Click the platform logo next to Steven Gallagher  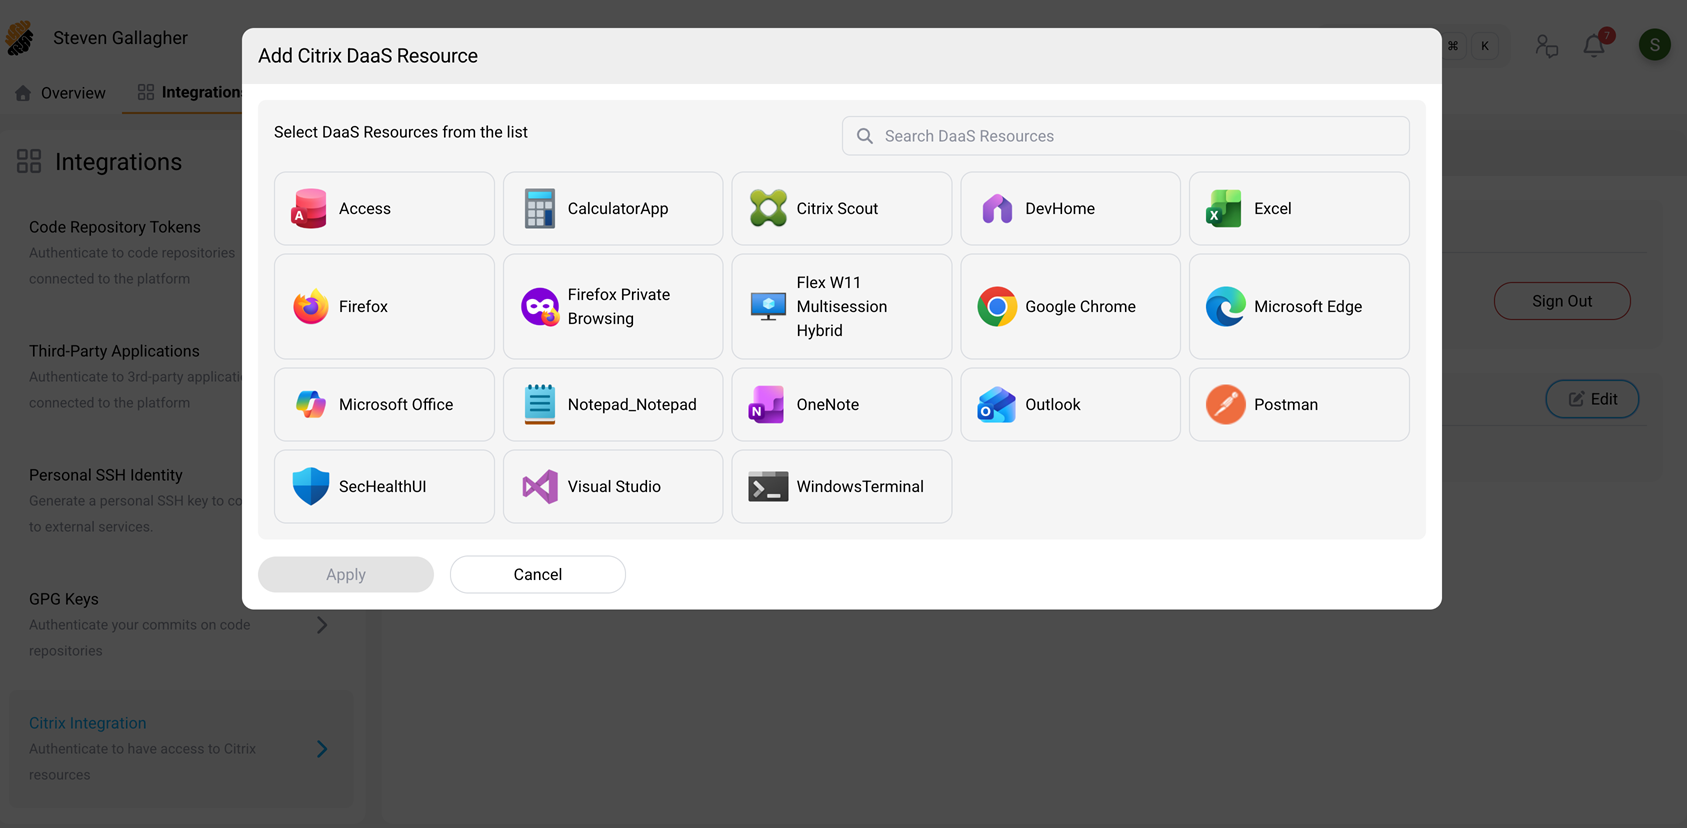pyautogui.click(x=21, y=39)
